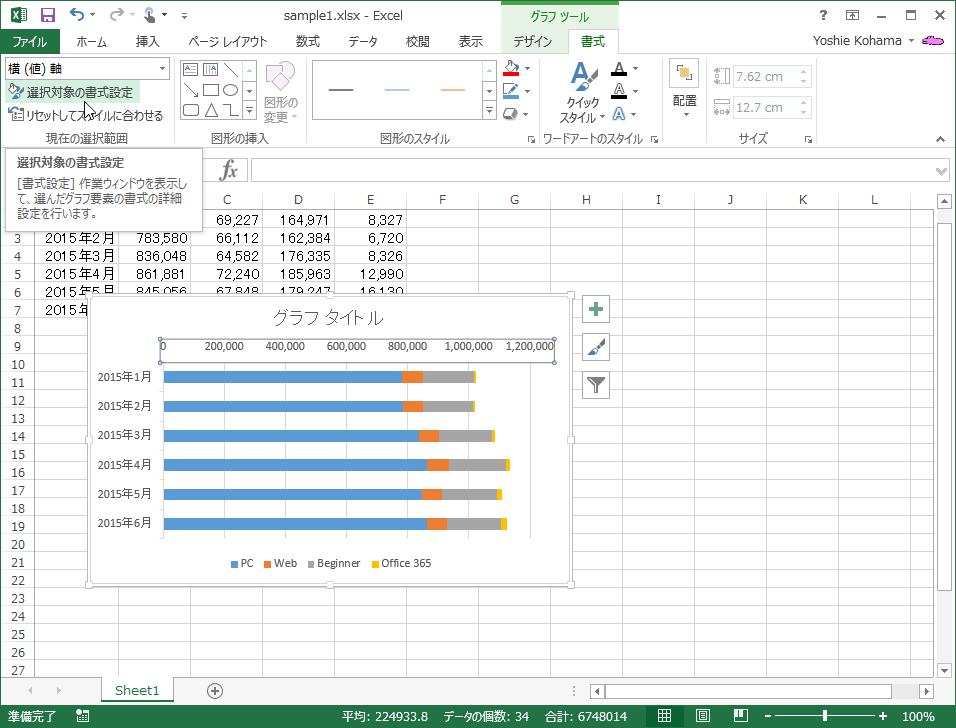Expand the shapes gallery more arrow
Image resolution: width=956 pixels, height=728 pixels.
[x=249, y=110]
